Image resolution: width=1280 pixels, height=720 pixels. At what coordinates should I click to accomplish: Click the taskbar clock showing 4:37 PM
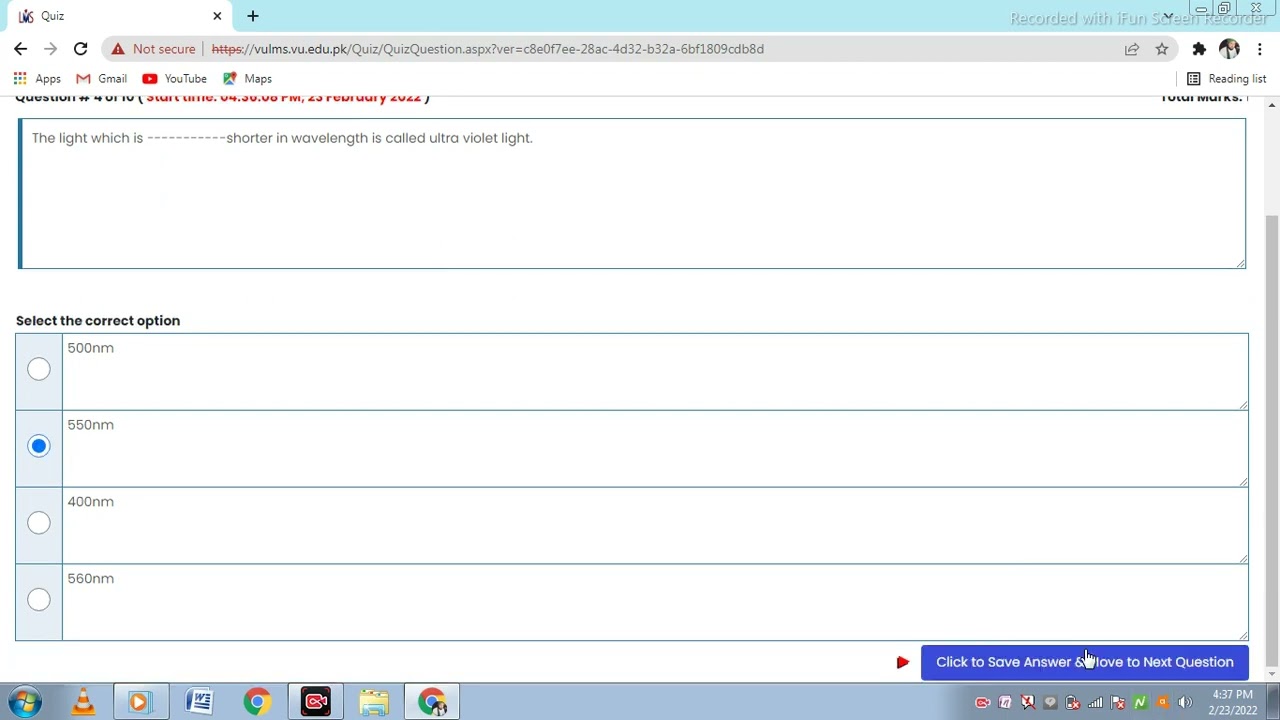pyautogui.click(x=1232, y=702)
